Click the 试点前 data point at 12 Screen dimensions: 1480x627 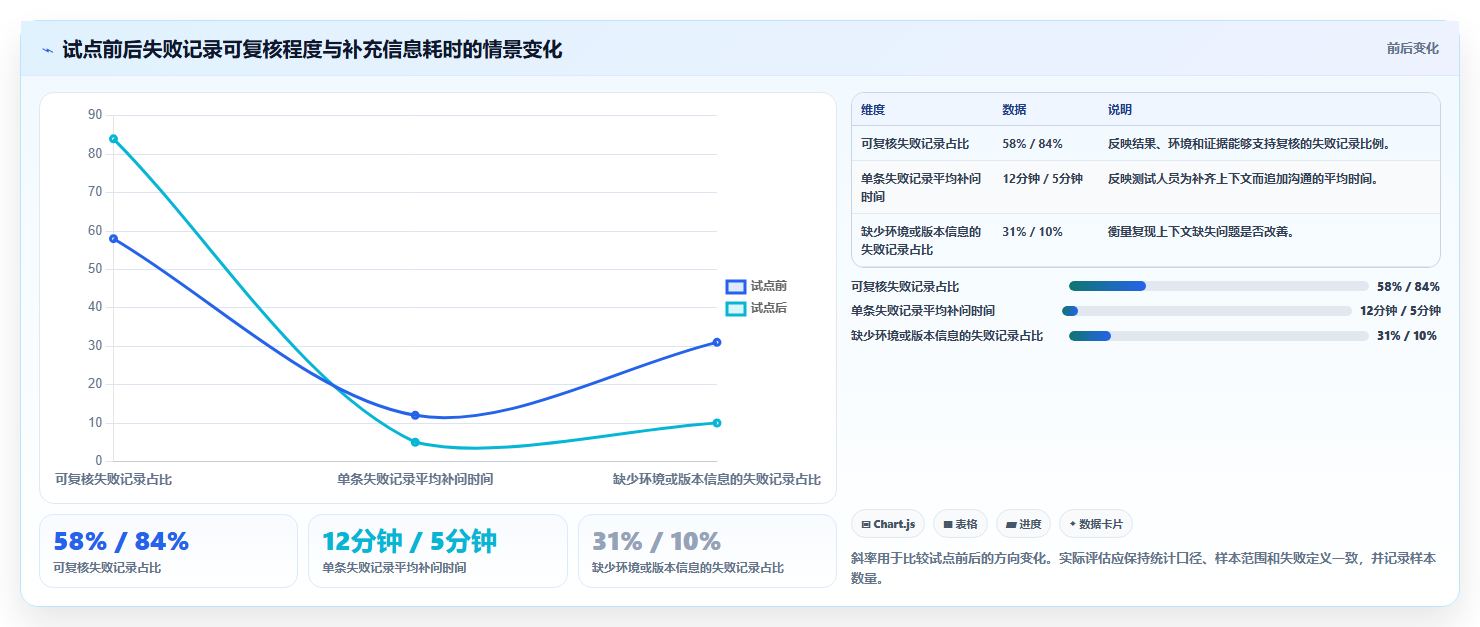click(x=415, y=415)
